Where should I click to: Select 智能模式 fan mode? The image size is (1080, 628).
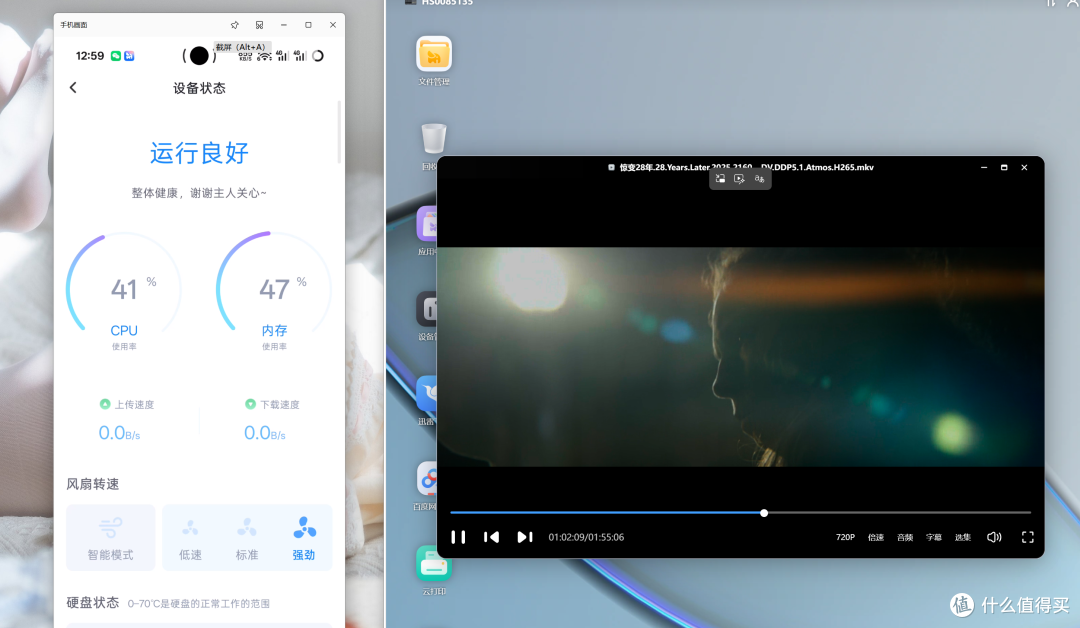coord(110,538)
